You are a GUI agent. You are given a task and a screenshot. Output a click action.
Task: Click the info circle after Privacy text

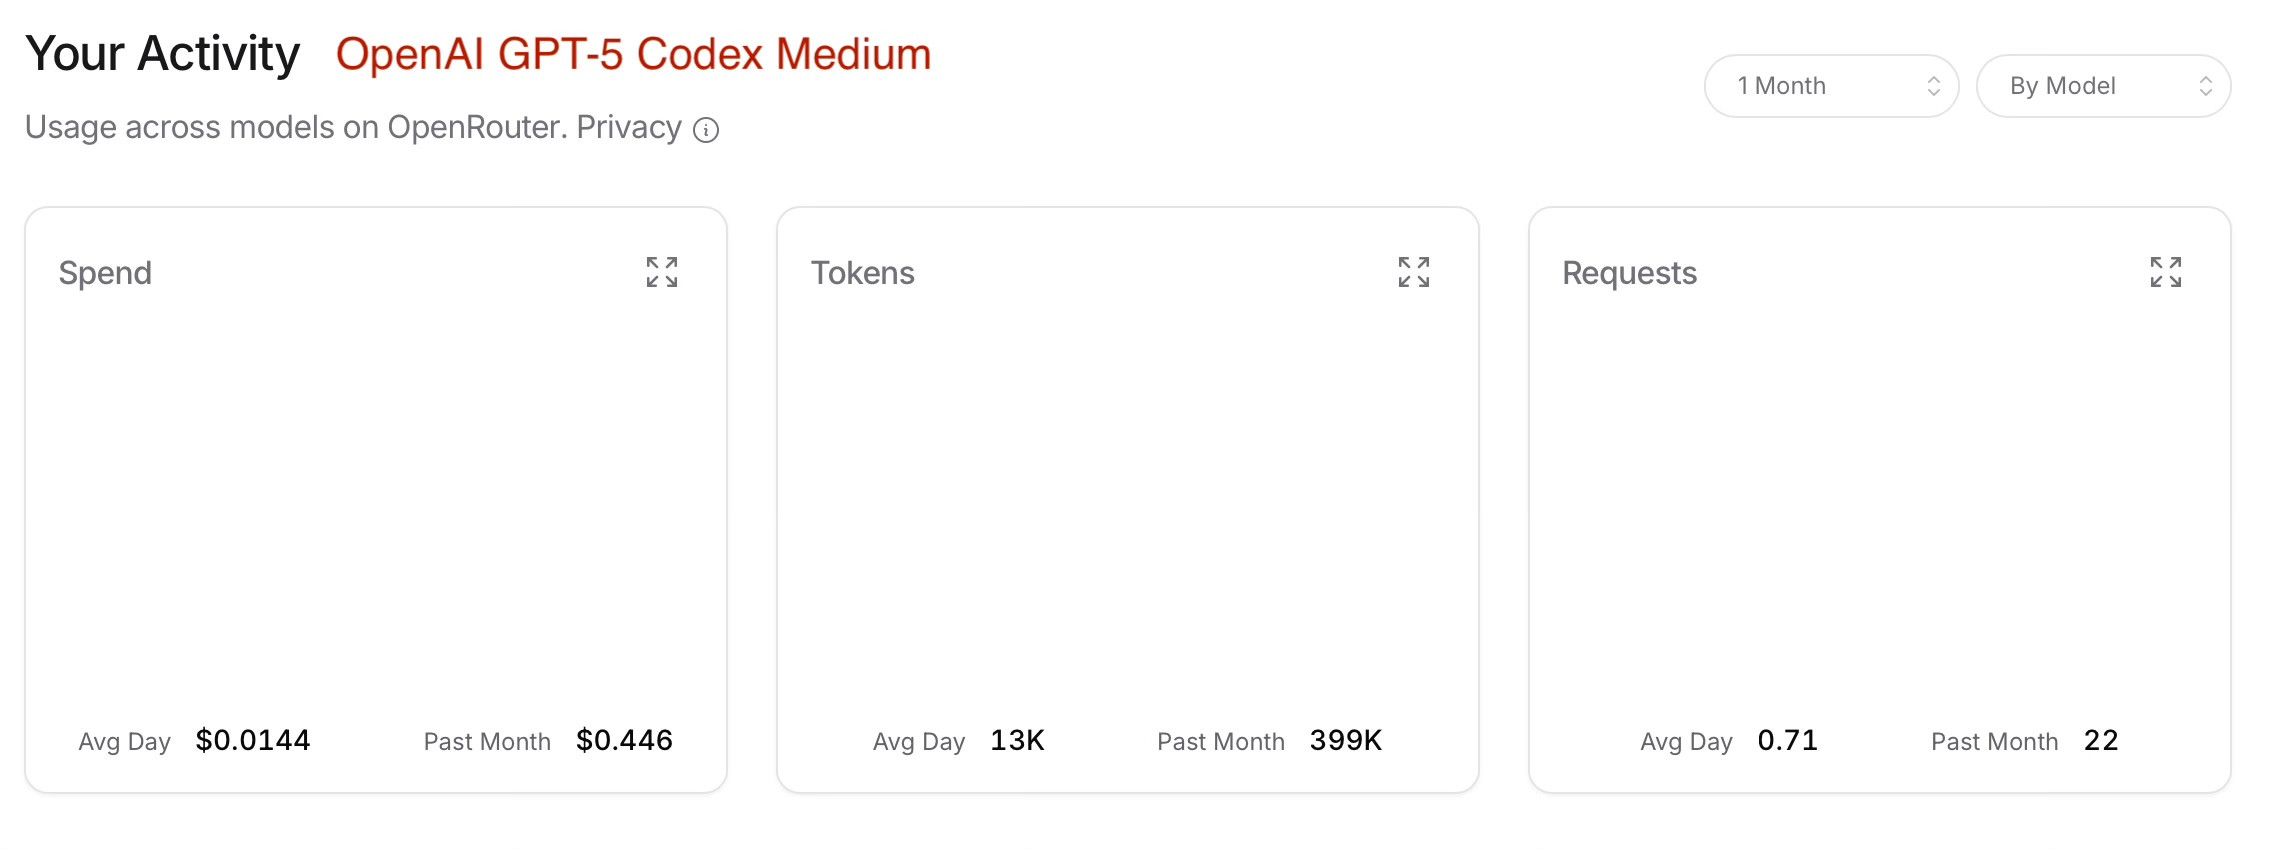(706, 130)
